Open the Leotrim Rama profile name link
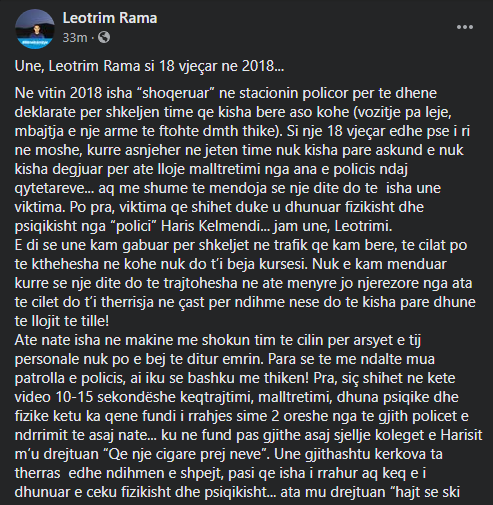The height and width of the screenshot is (505, 493). pos(110,18)
